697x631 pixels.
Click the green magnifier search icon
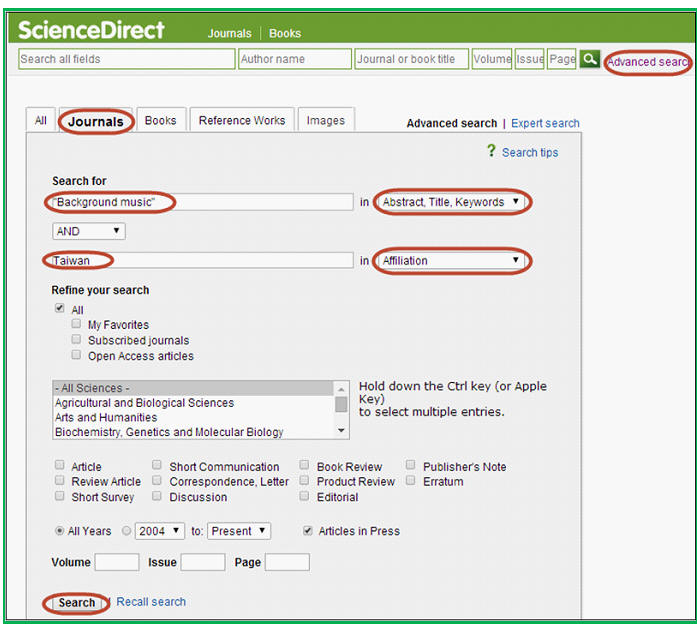click(x=590, y=59)
